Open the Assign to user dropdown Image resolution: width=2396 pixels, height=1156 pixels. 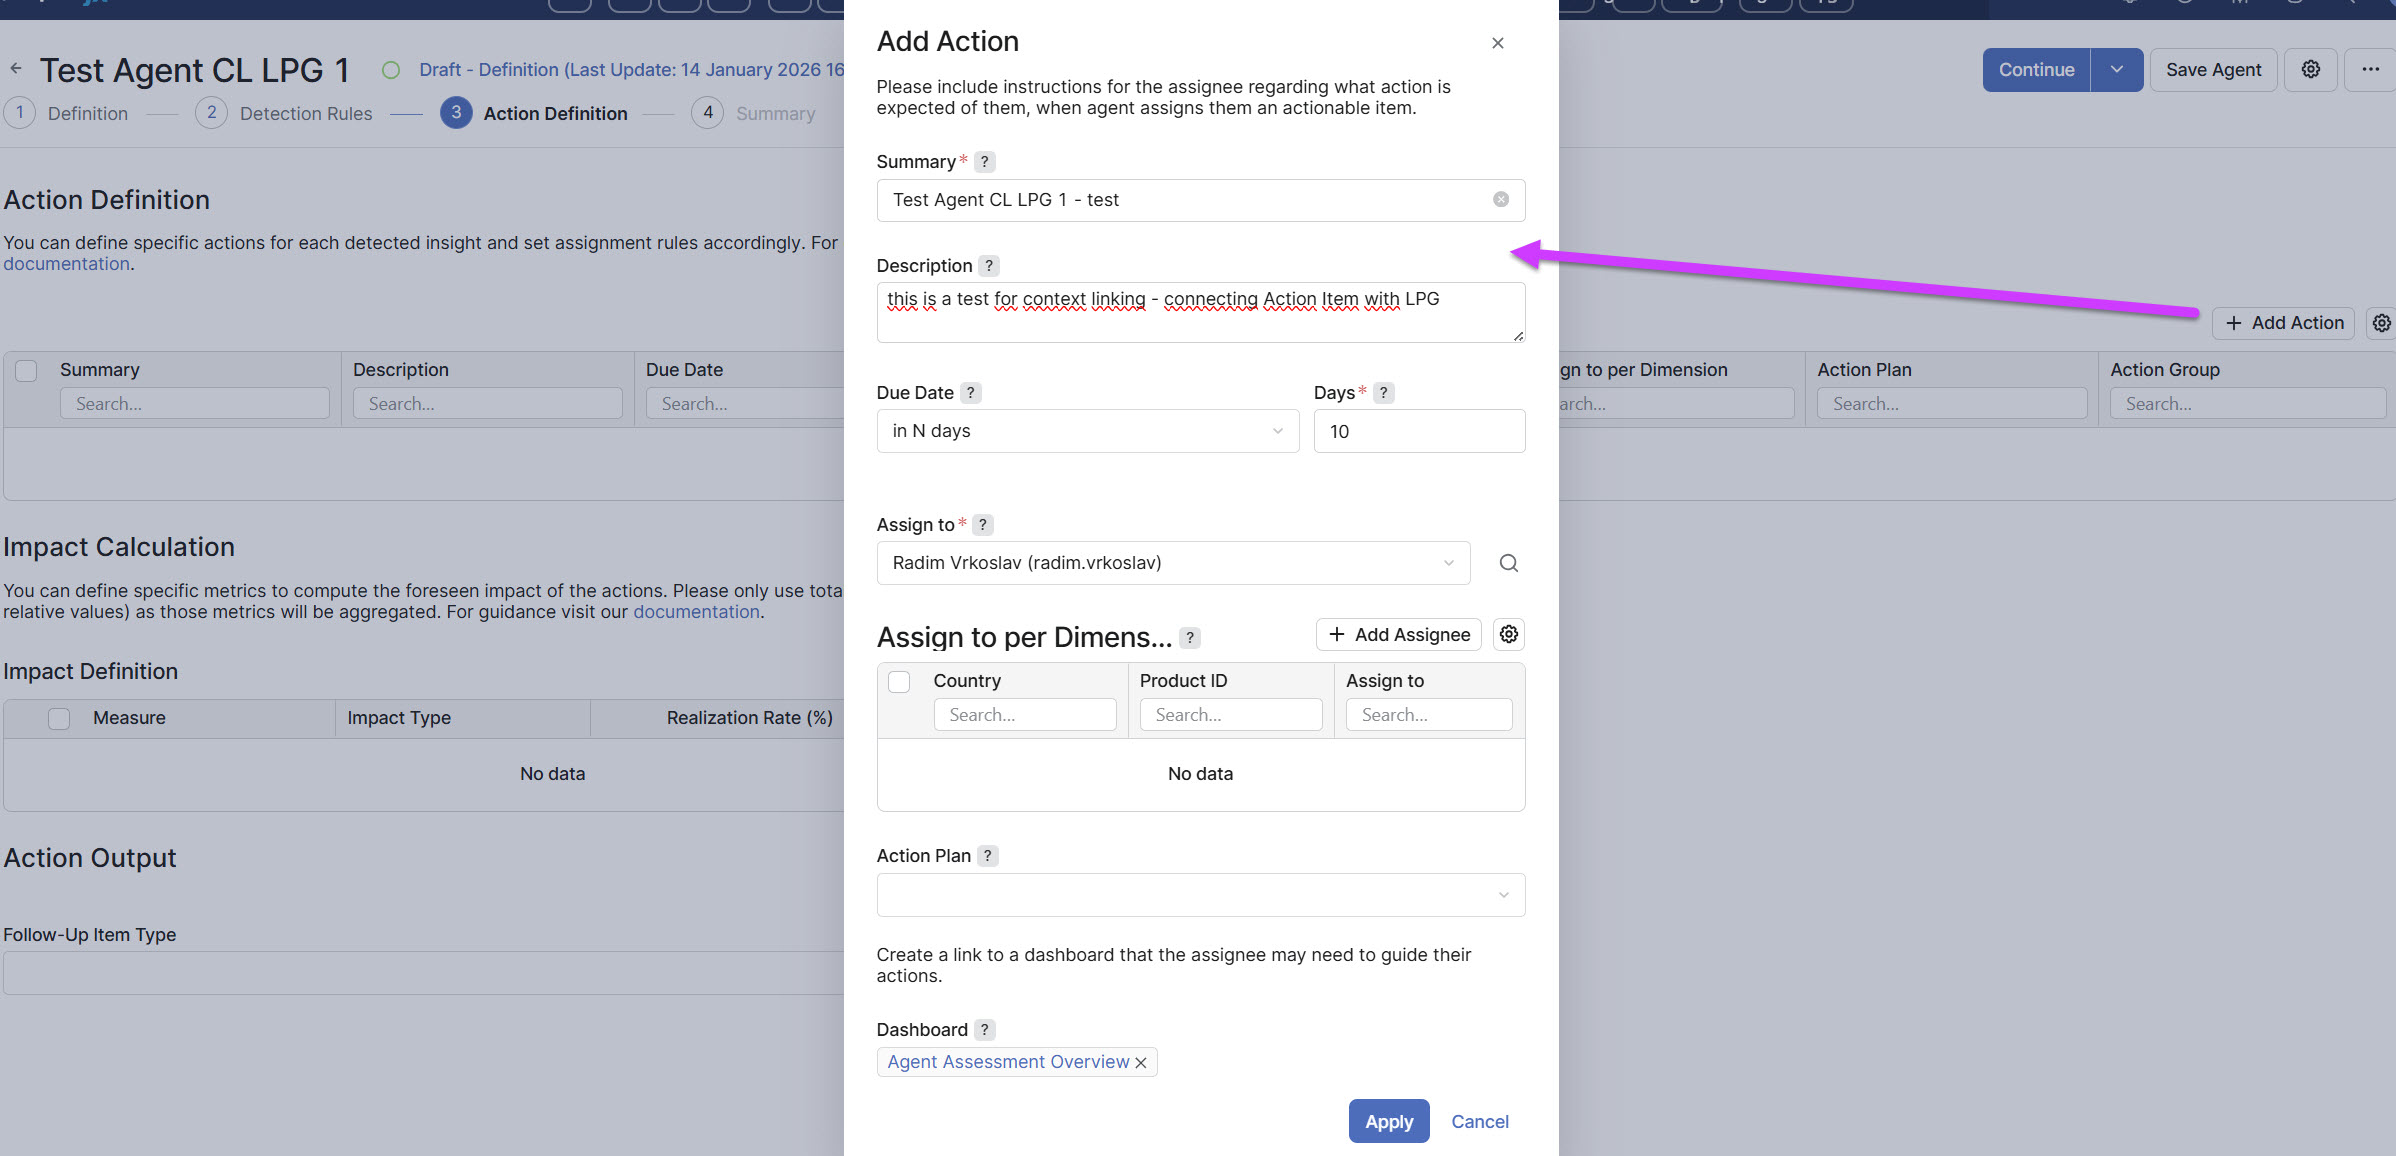(1172, 563)
